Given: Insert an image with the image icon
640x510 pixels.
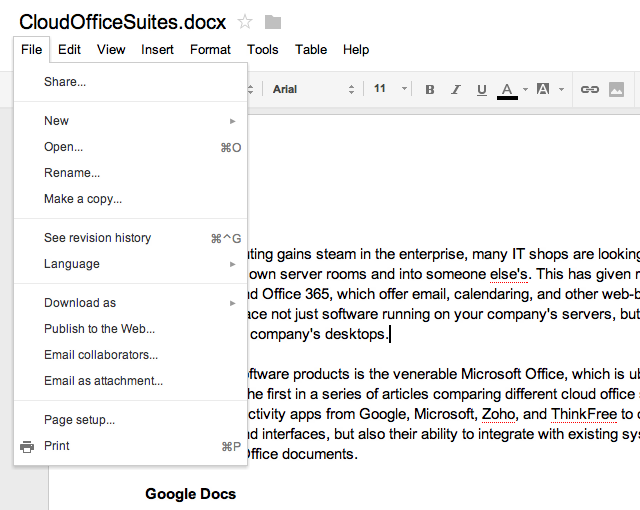Looking at the screenshot, I should point(616,89).
